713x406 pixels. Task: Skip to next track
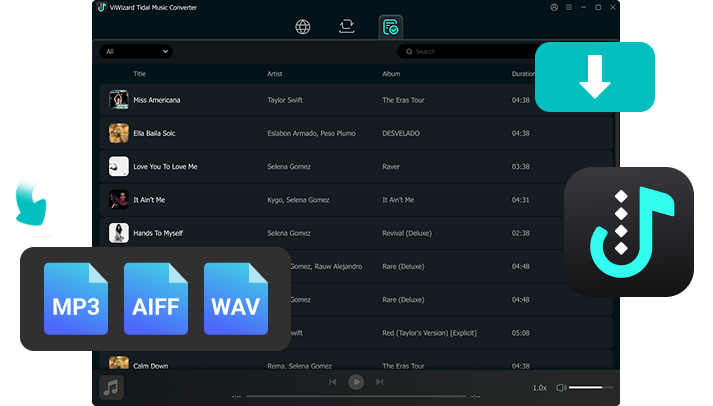point(380,382)
